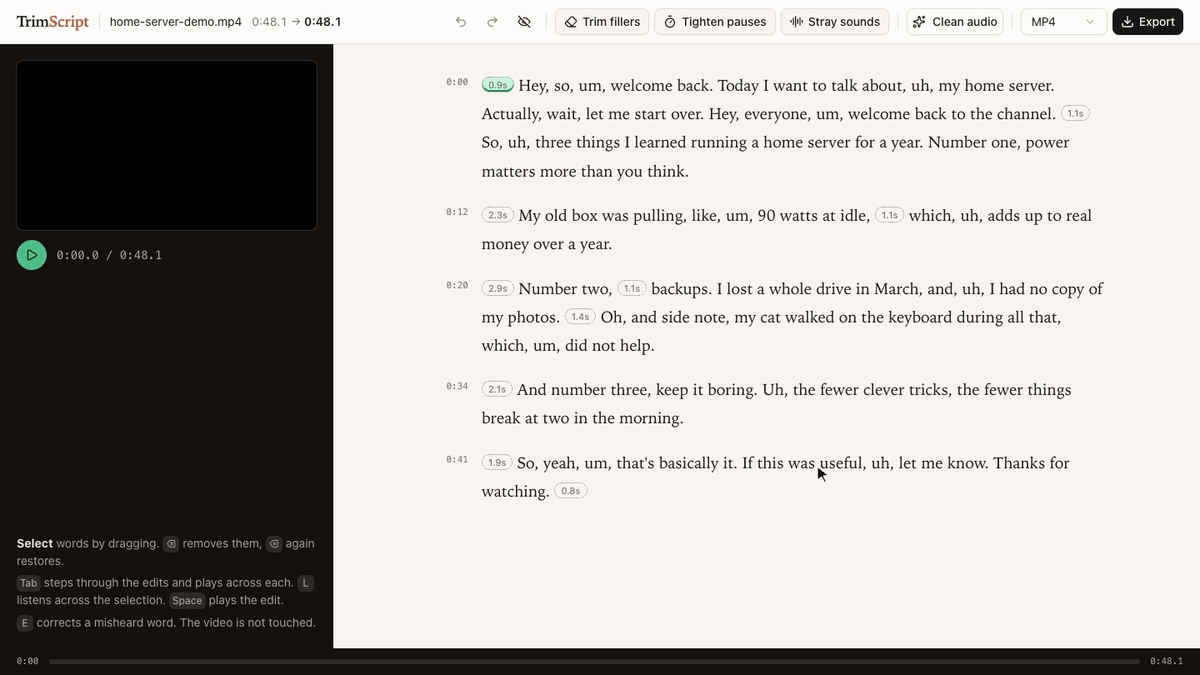Select the 1.1s pause before "backups"

coord(632,289)
